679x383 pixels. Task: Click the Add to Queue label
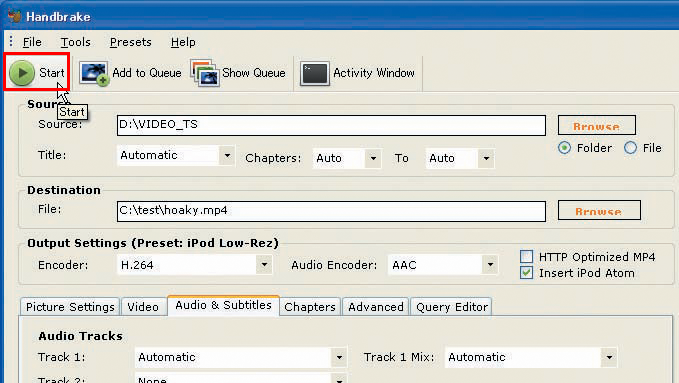(147, 73)
